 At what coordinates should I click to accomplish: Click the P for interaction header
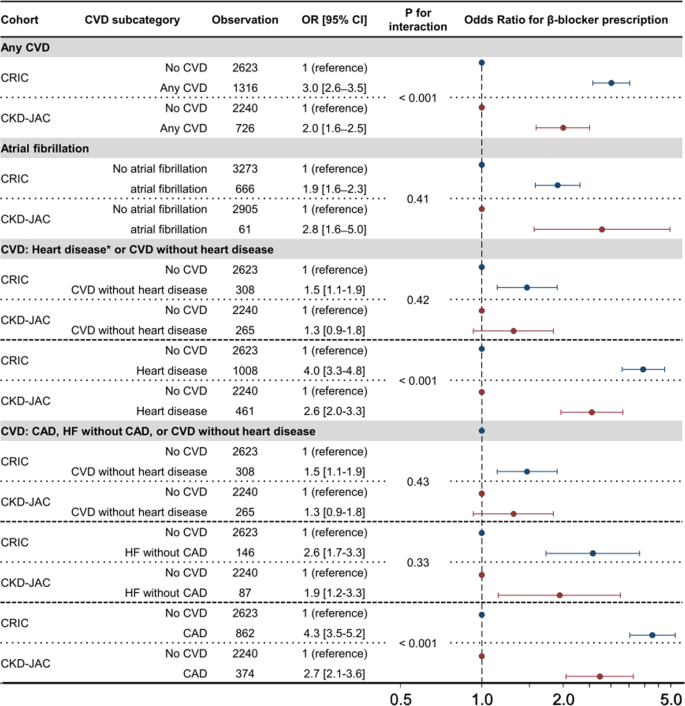414,19
